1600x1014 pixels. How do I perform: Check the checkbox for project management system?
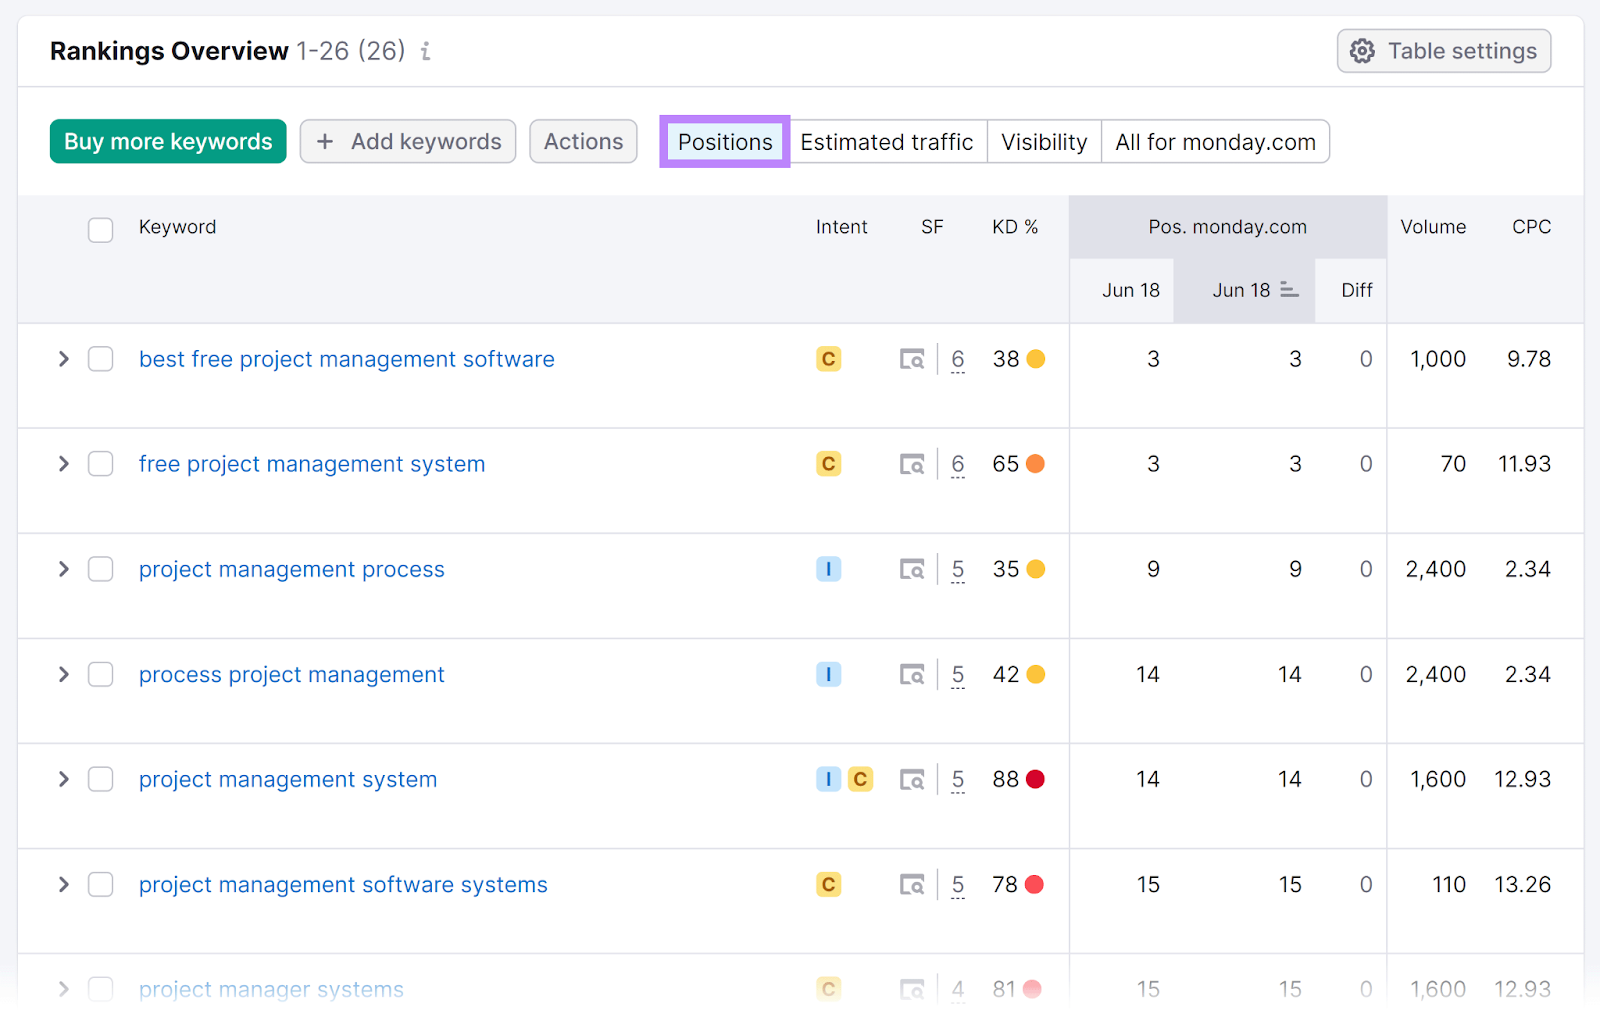click(x=100, y=779)
